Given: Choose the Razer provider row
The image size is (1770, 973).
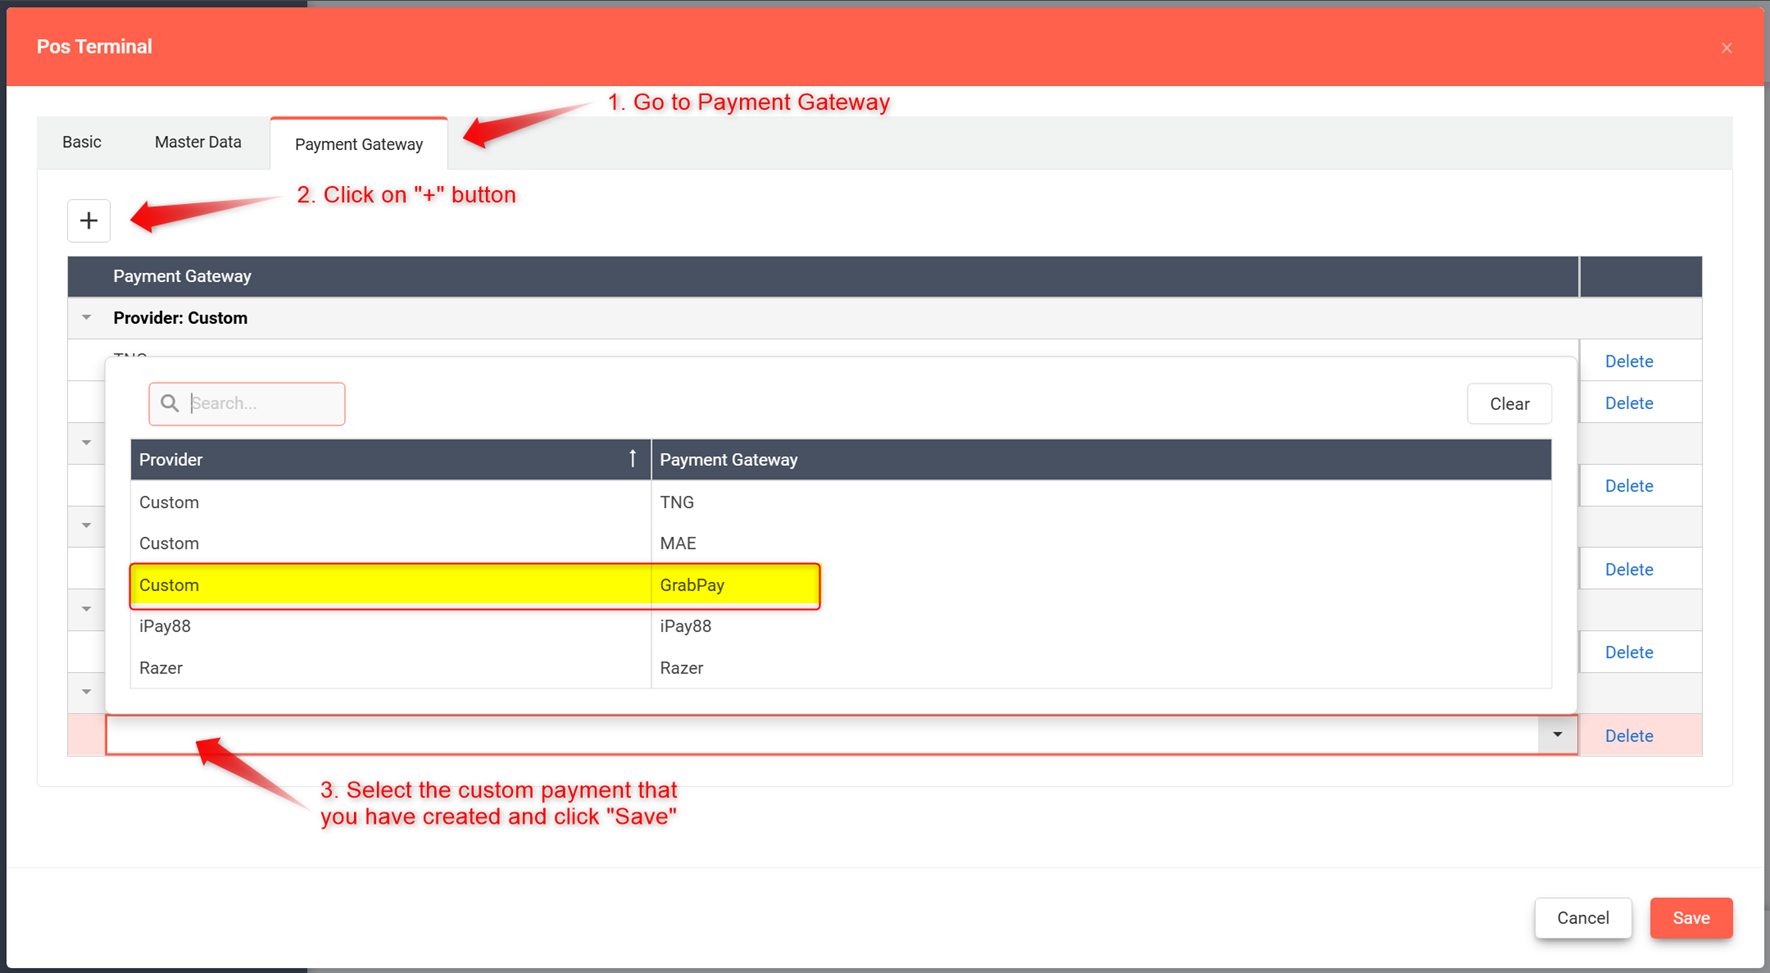Looking at the screenshot, I should click(x=841, y=668).
